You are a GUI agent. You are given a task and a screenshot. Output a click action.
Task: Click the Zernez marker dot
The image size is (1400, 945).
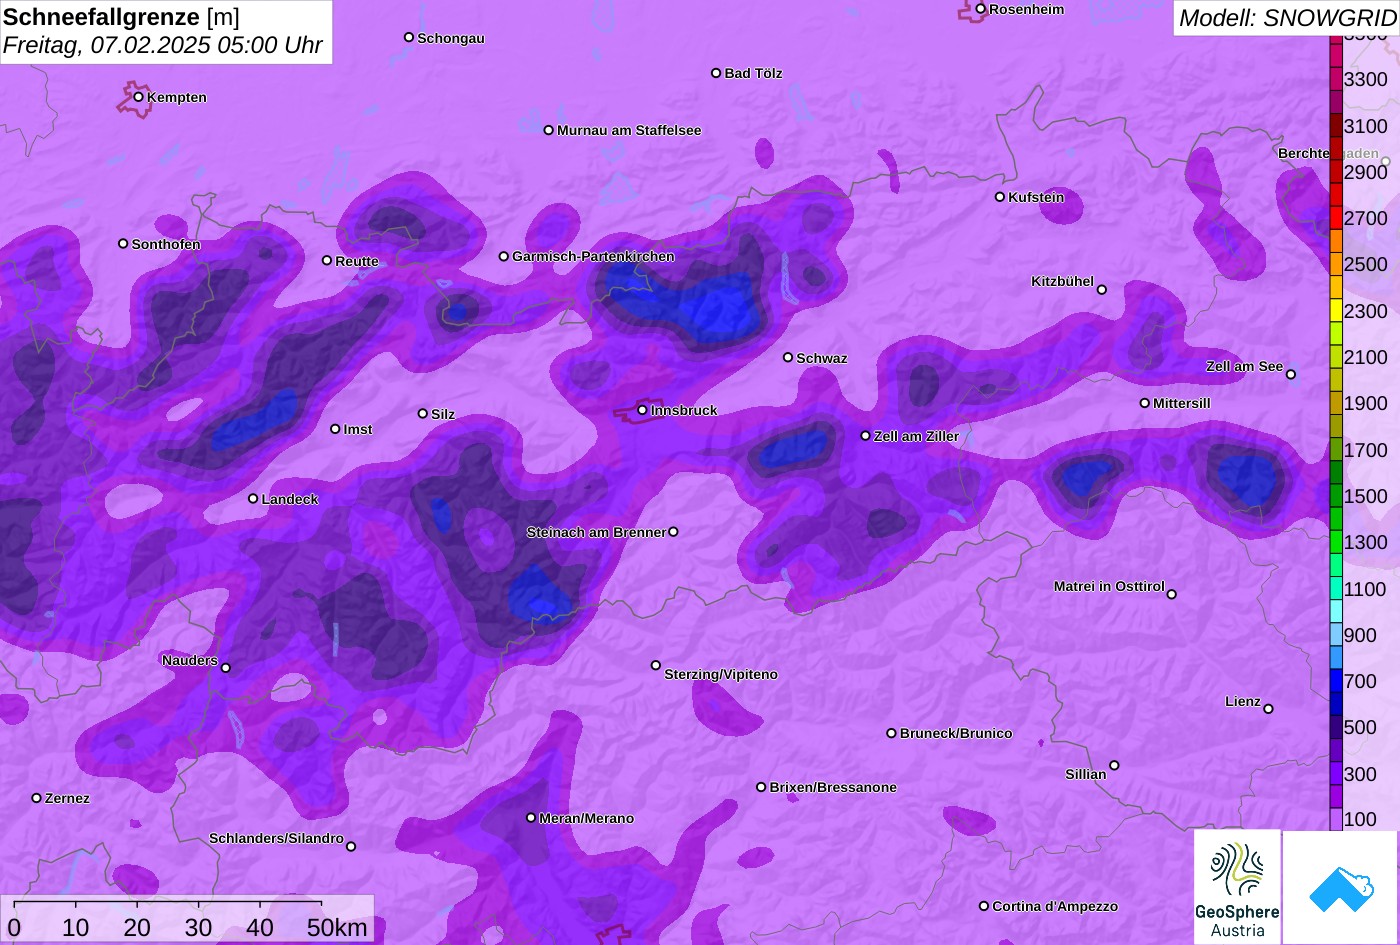pyautogui.click(x=37, y=798)
